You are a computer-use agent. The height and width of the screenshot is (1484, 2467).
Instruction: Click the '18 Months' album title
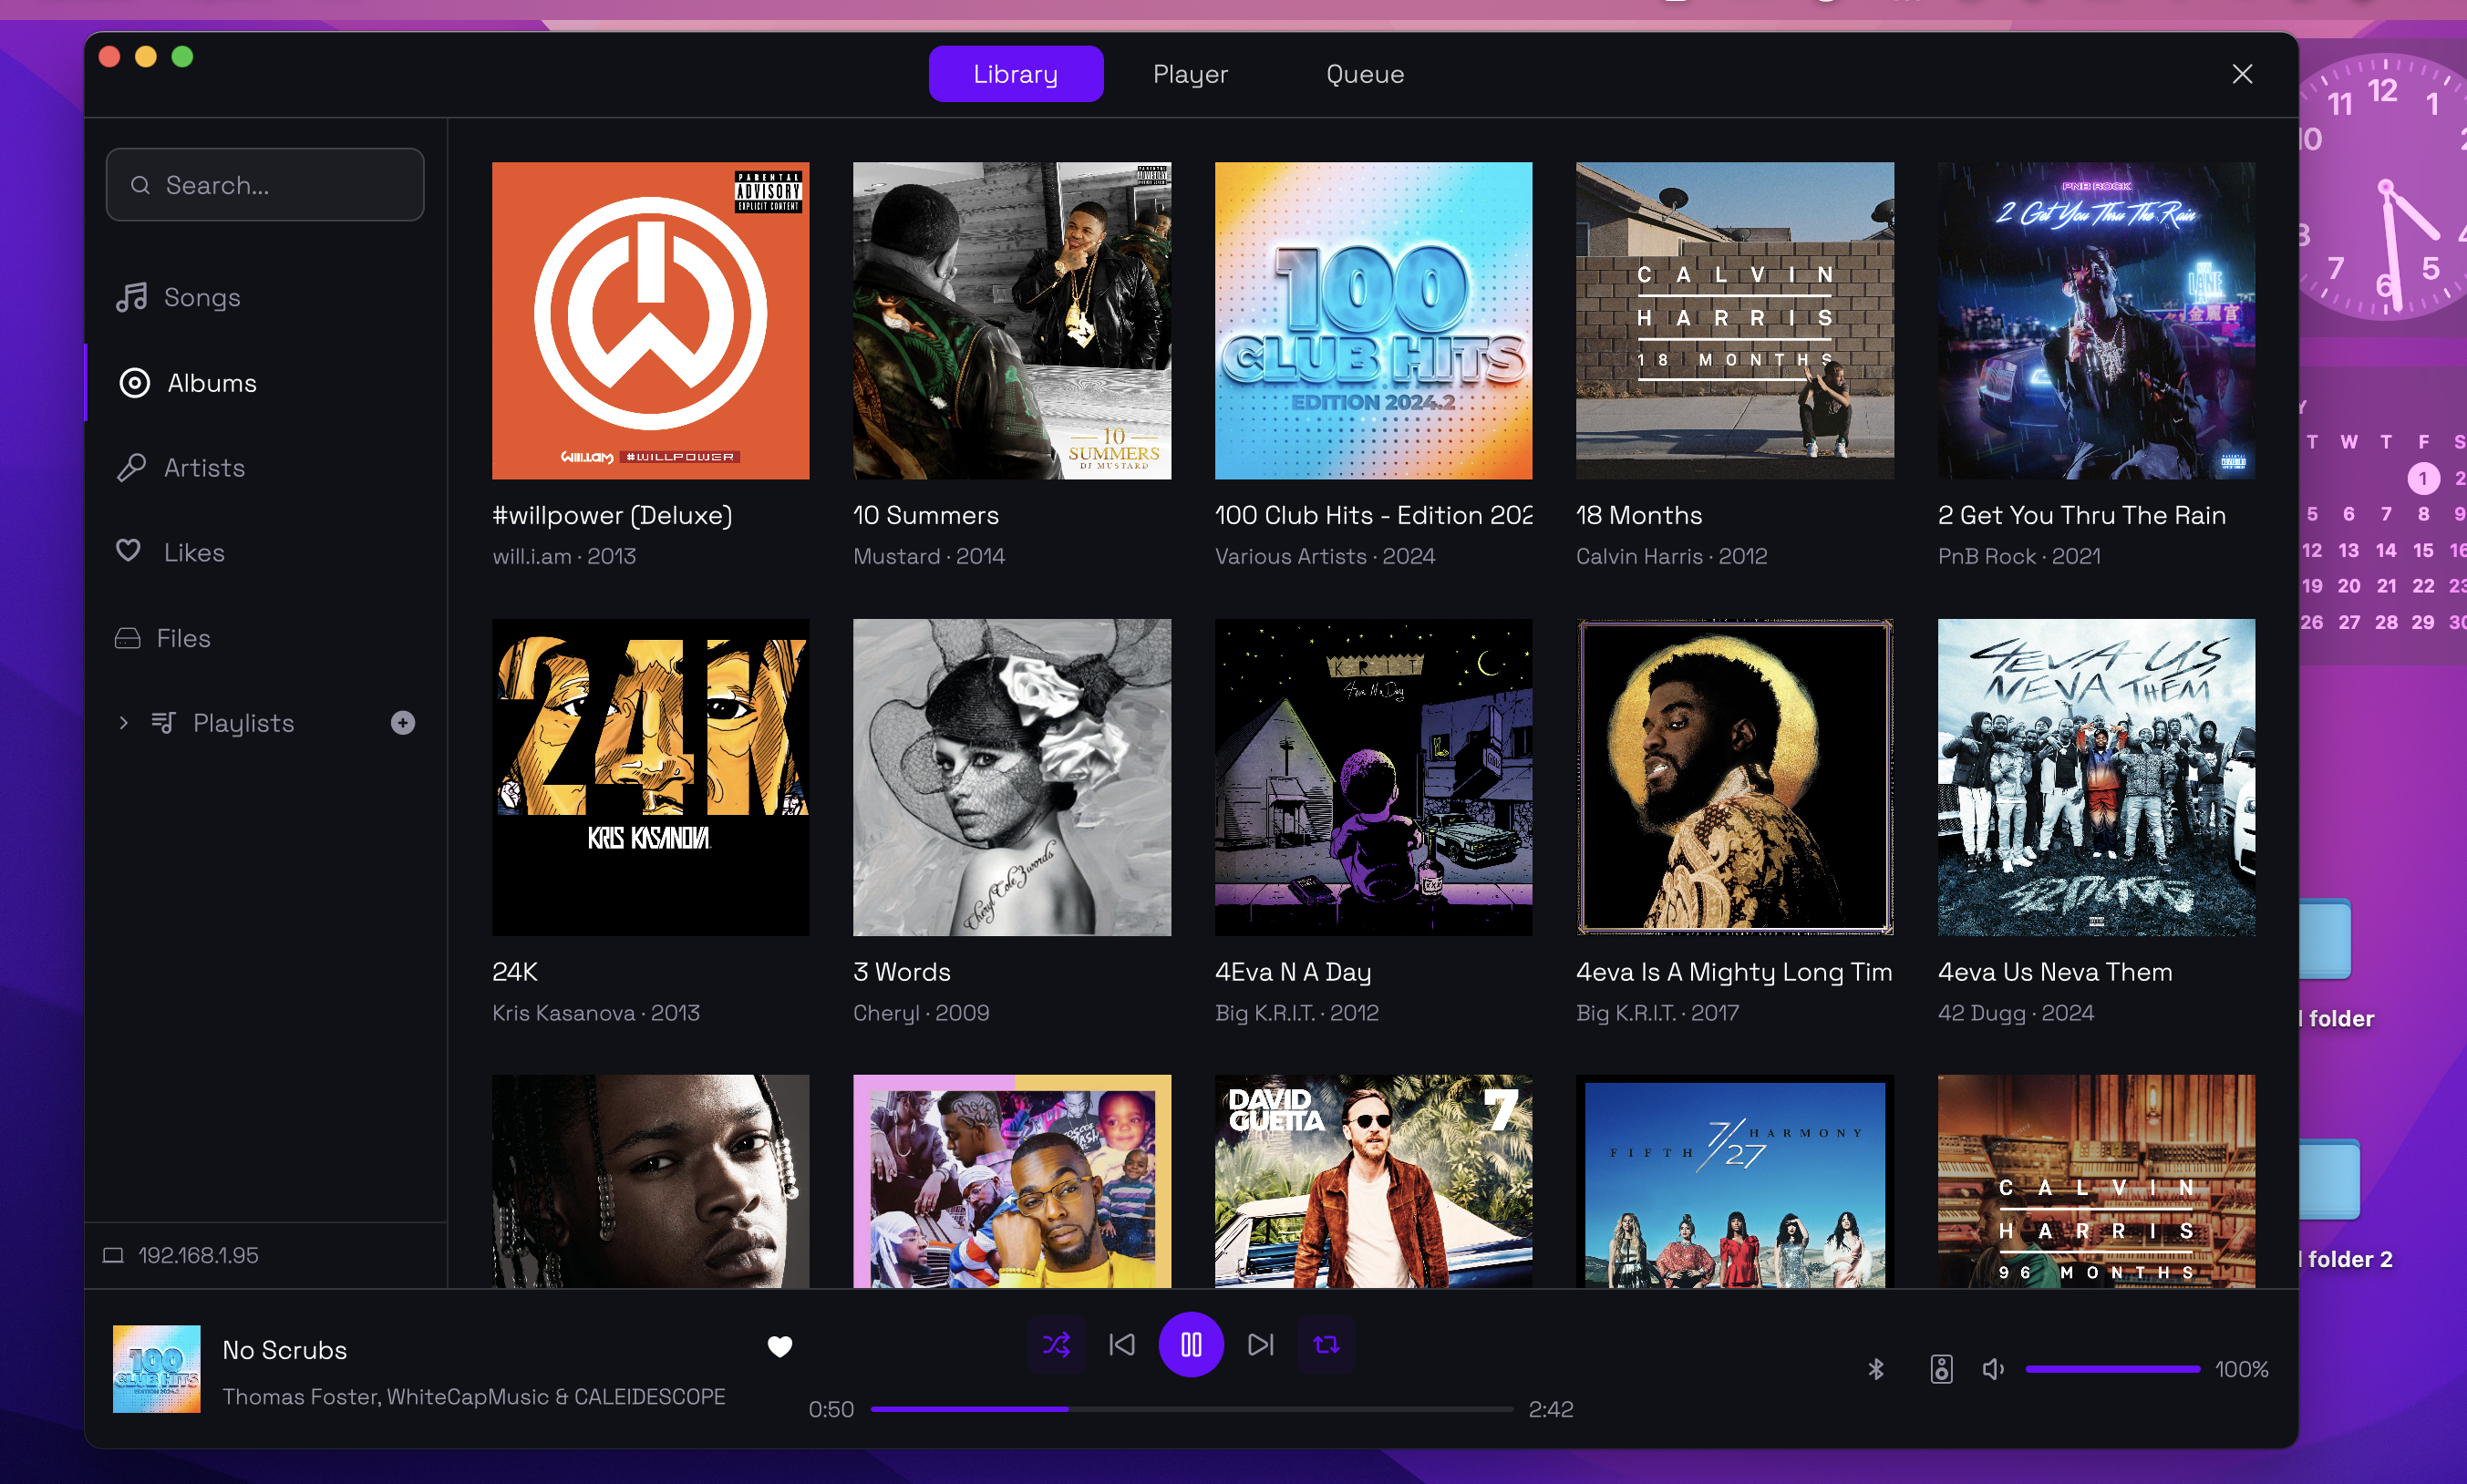click(x=1639, y=515)
